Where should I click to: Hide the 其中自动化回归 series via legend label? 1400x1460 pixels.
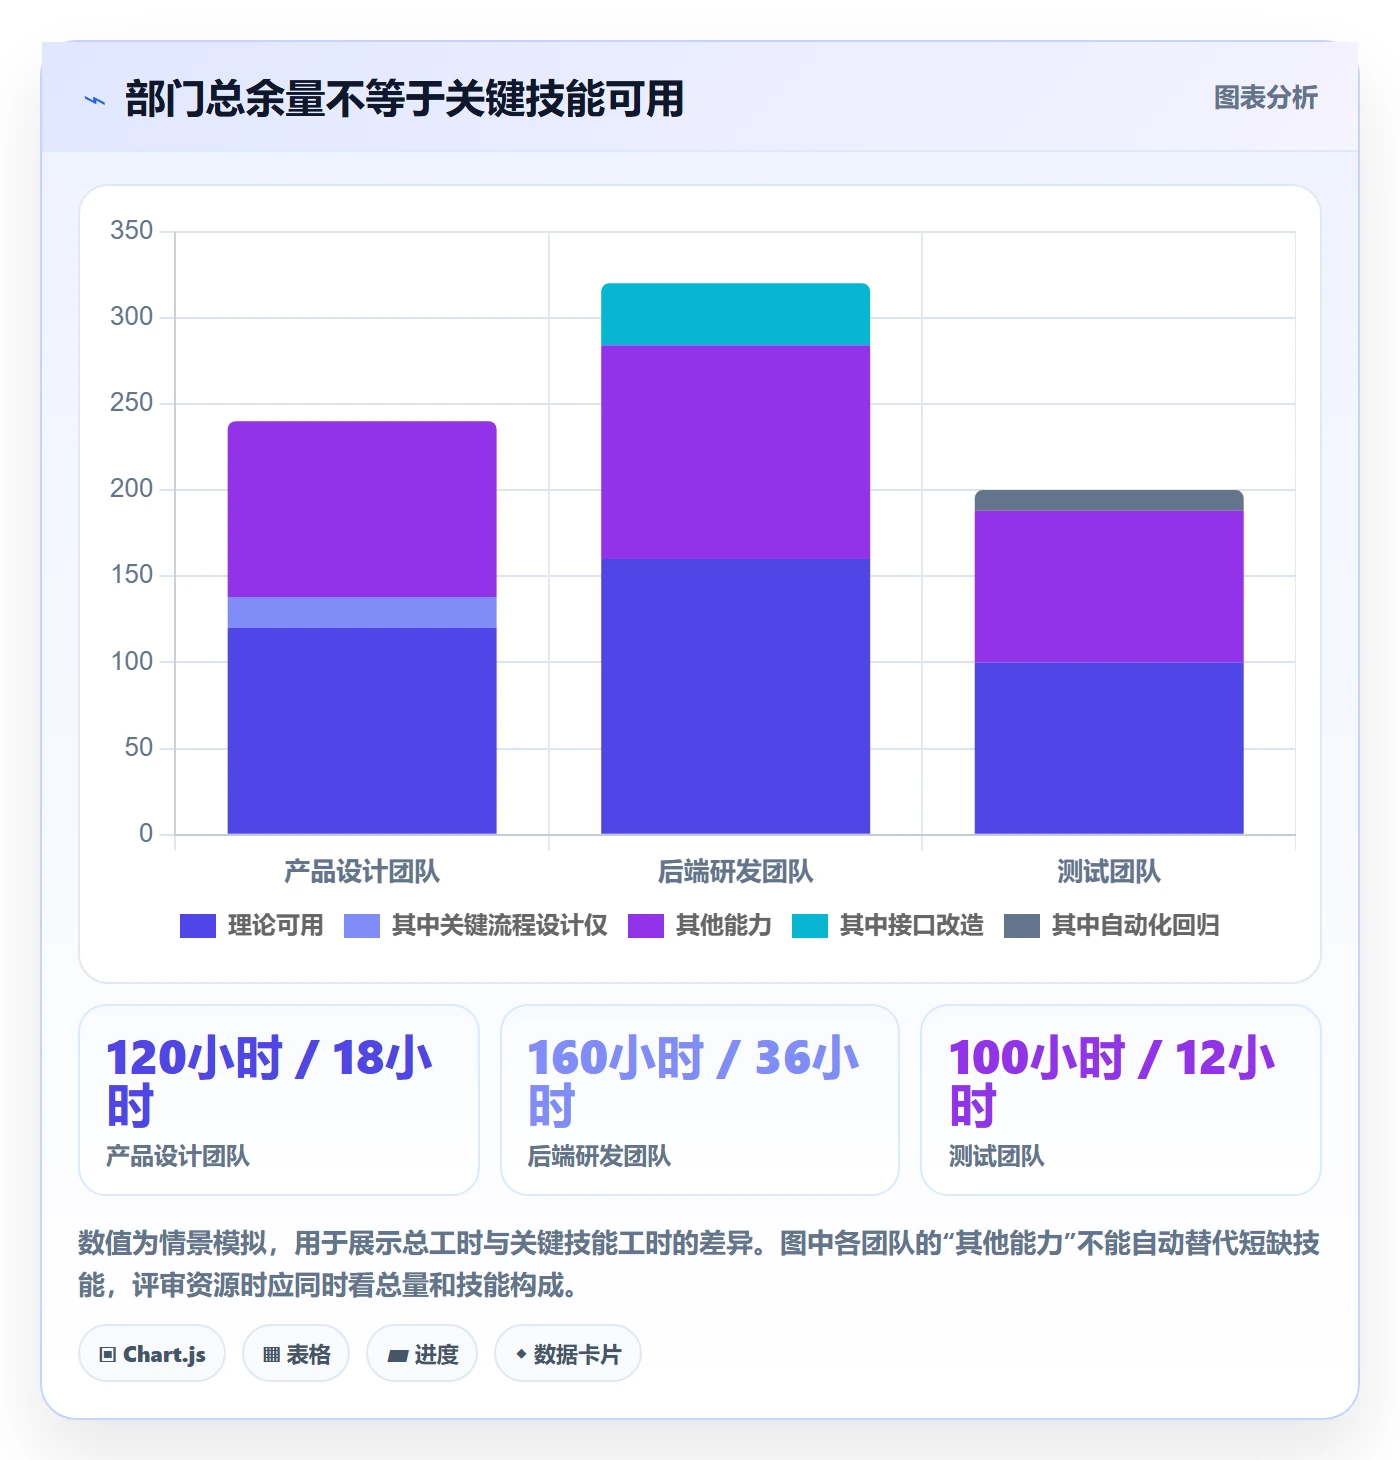point(1136,926)
